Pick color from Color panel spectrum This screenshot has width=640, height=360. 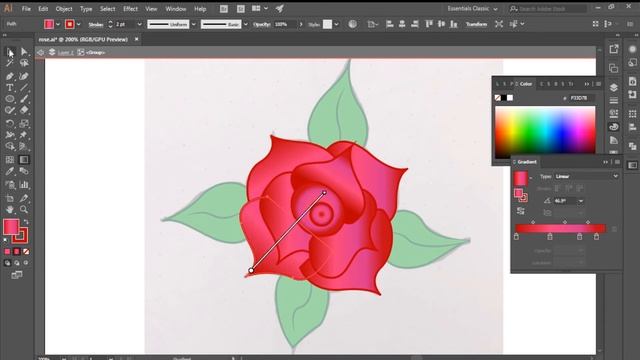pyautogui.click(x=545, y=133)
